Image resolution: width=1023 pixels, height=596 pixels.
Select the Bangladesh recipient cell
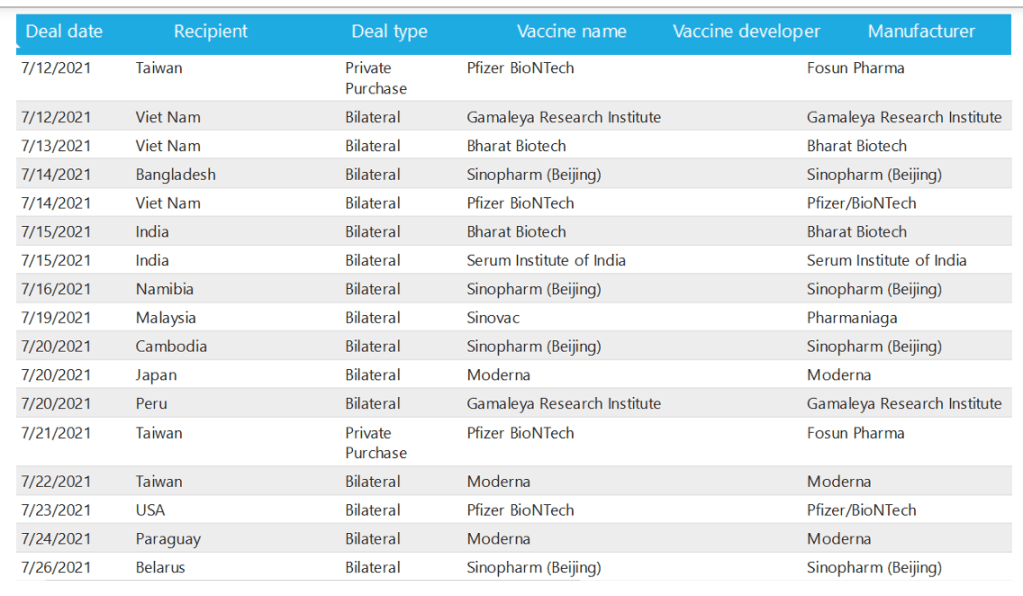point(175,174)
